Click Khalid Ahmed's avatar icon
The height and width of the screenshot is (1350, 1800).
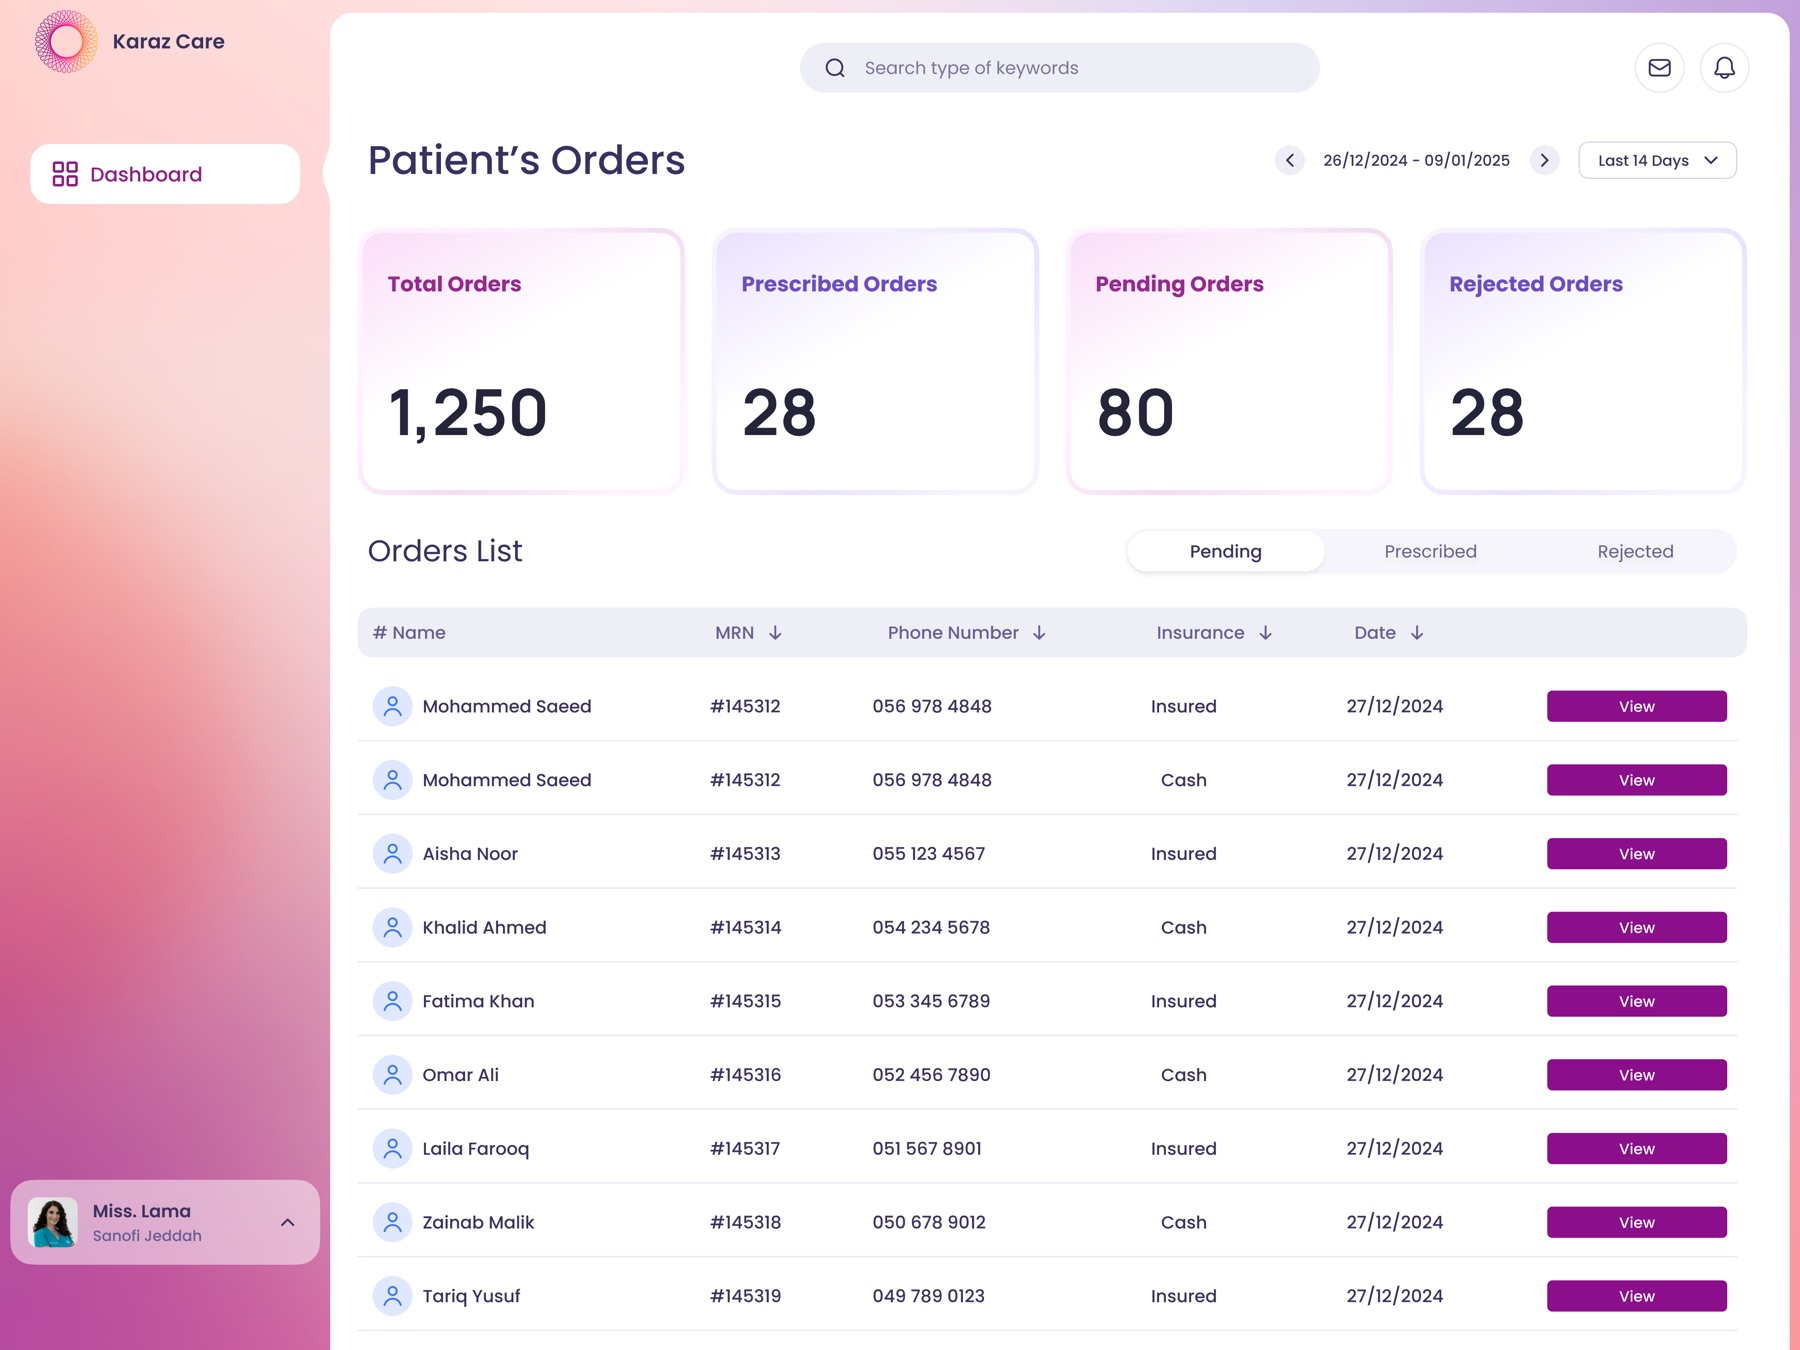(393, 927)
